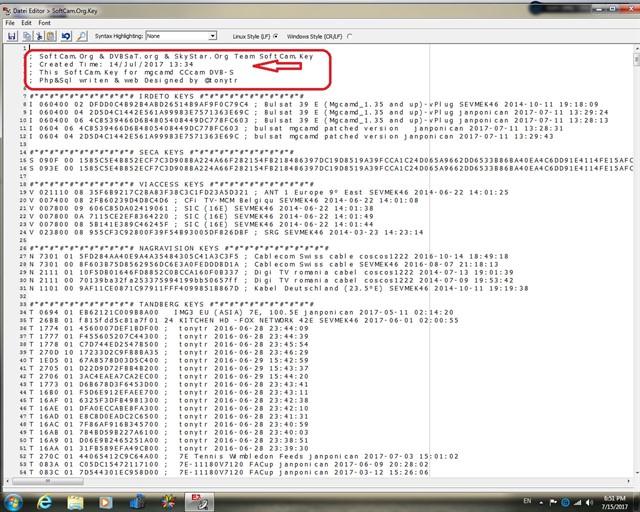Click the IRDETO KEYS header line
The image size is (640, 512).
point(167,96)
